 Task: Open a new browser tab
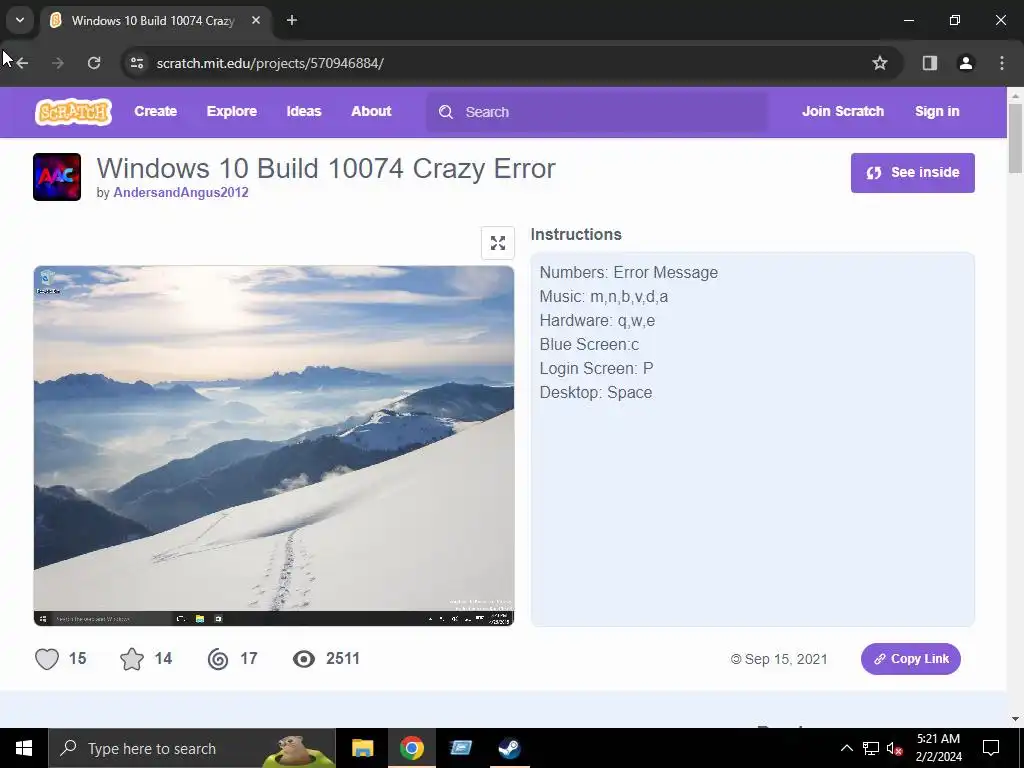[x=292, y=20]
